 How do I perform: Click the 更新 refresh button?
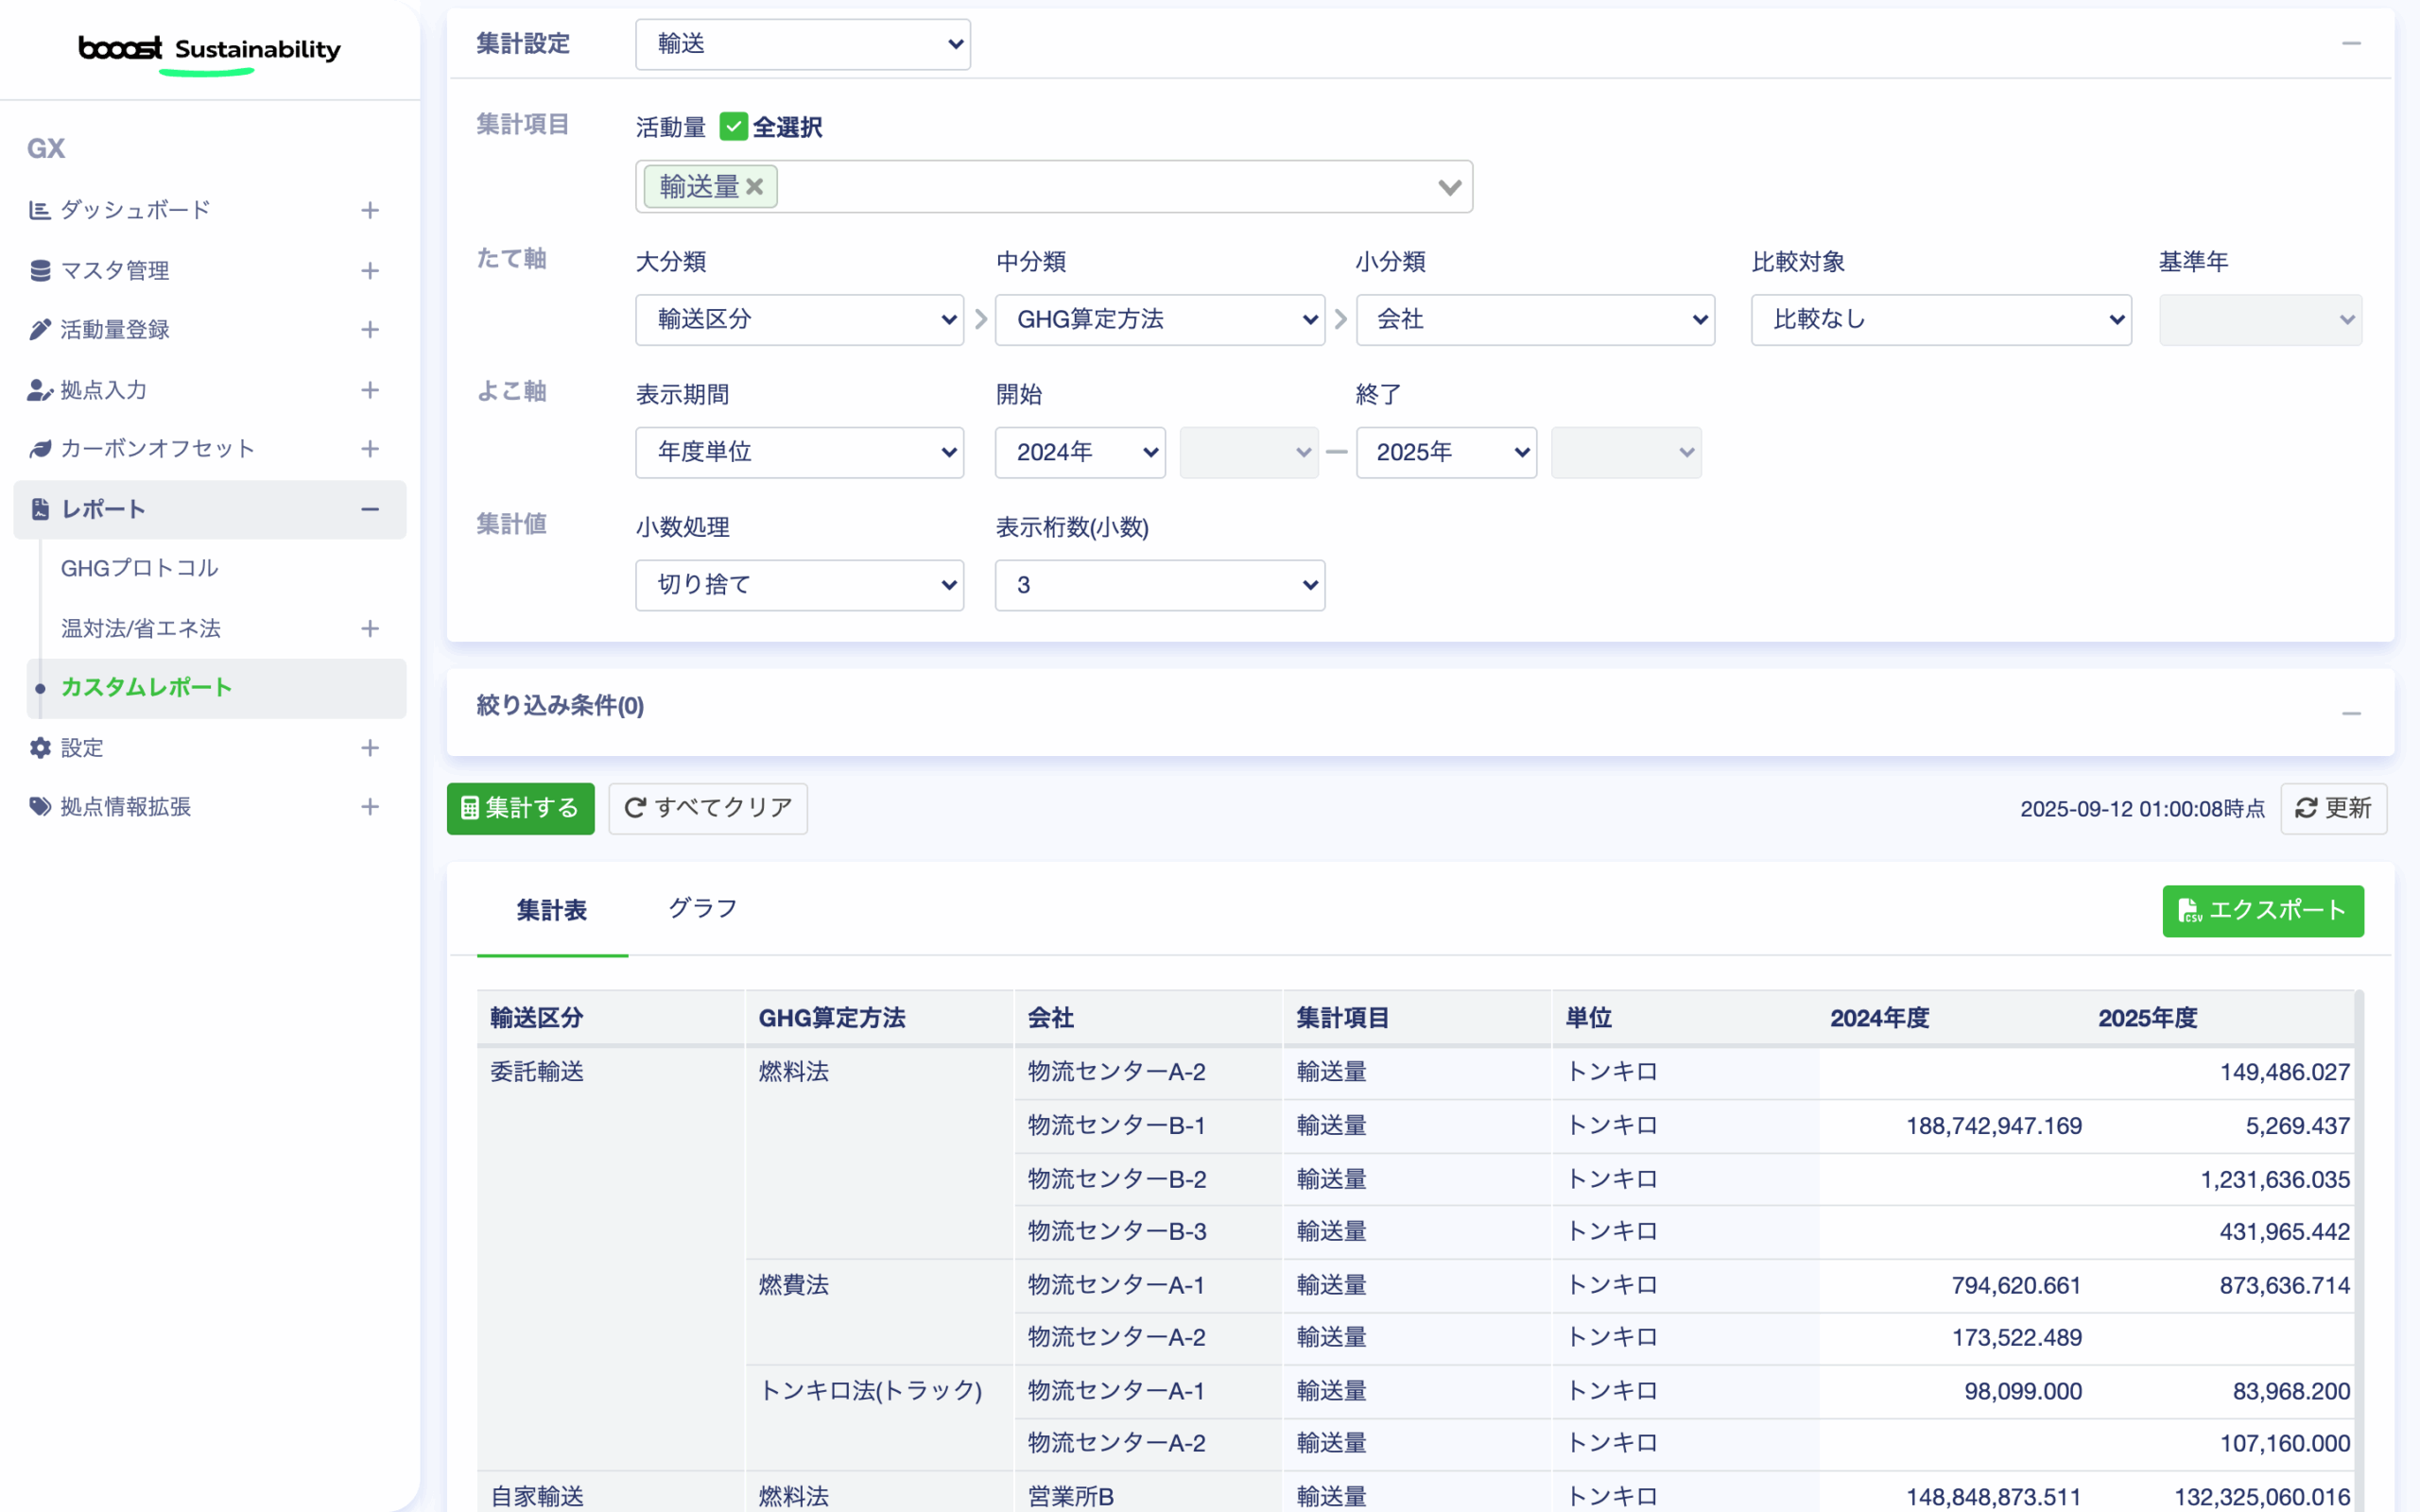click(x=2333, y=808)
